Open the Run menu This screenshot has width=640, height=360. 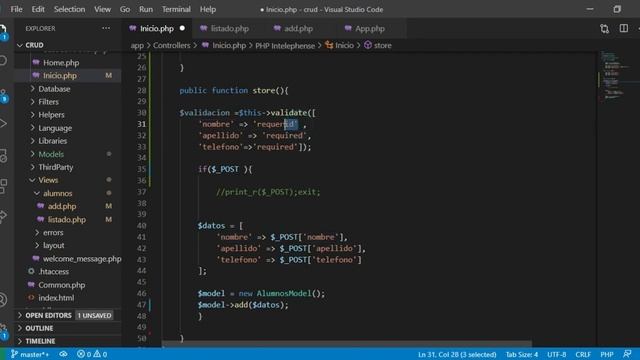pyautogui.click(x=146, y=9)
